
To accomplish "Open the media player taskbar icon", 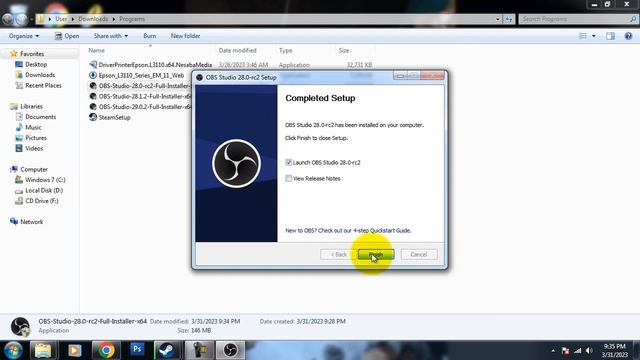I will (74, 350).
